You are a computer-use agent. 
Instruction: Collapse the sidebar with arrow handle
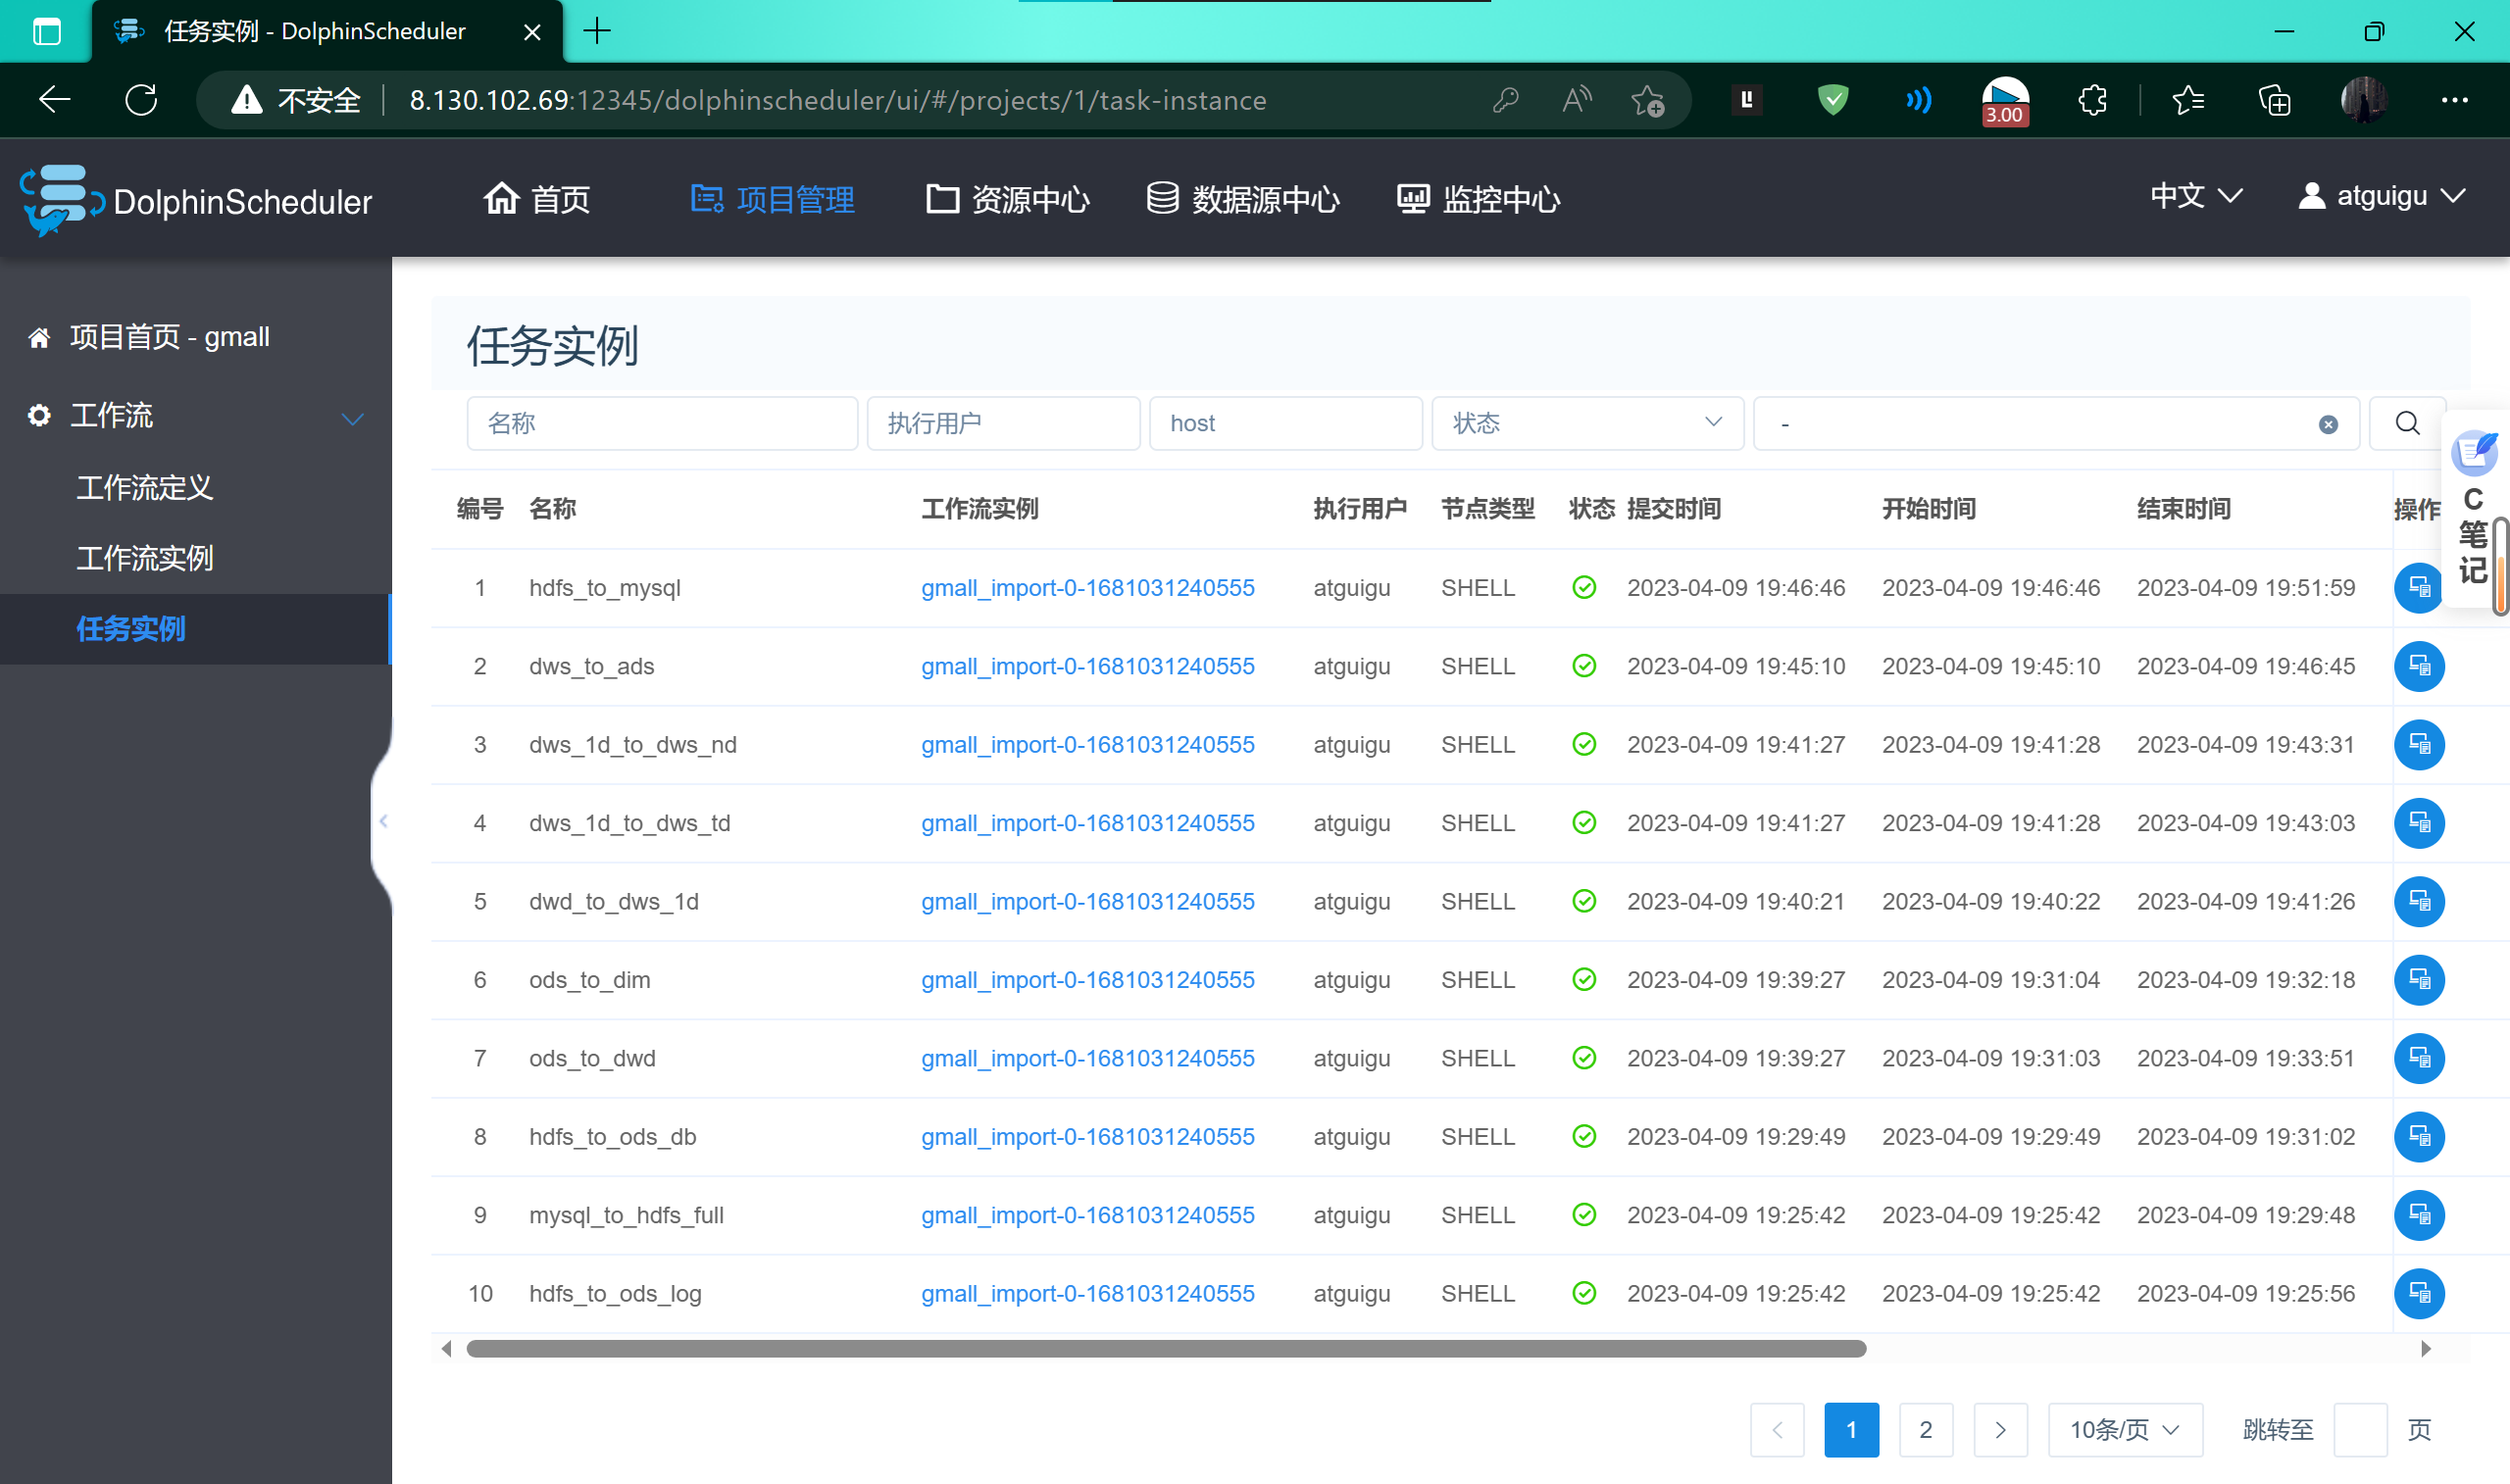pyautogui.click(x=383, y=822)
